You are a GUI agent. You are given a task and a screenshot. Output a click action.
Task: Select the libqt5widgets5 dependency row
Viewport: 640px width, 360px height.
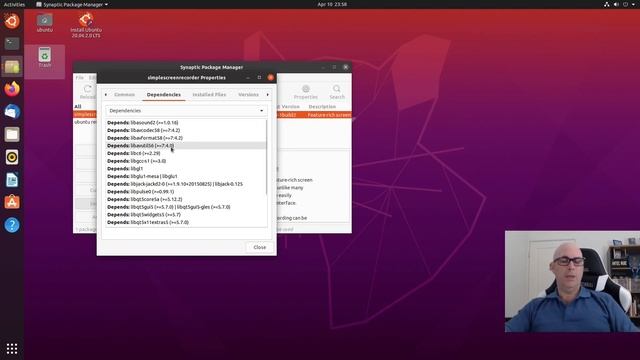(186, 215)
